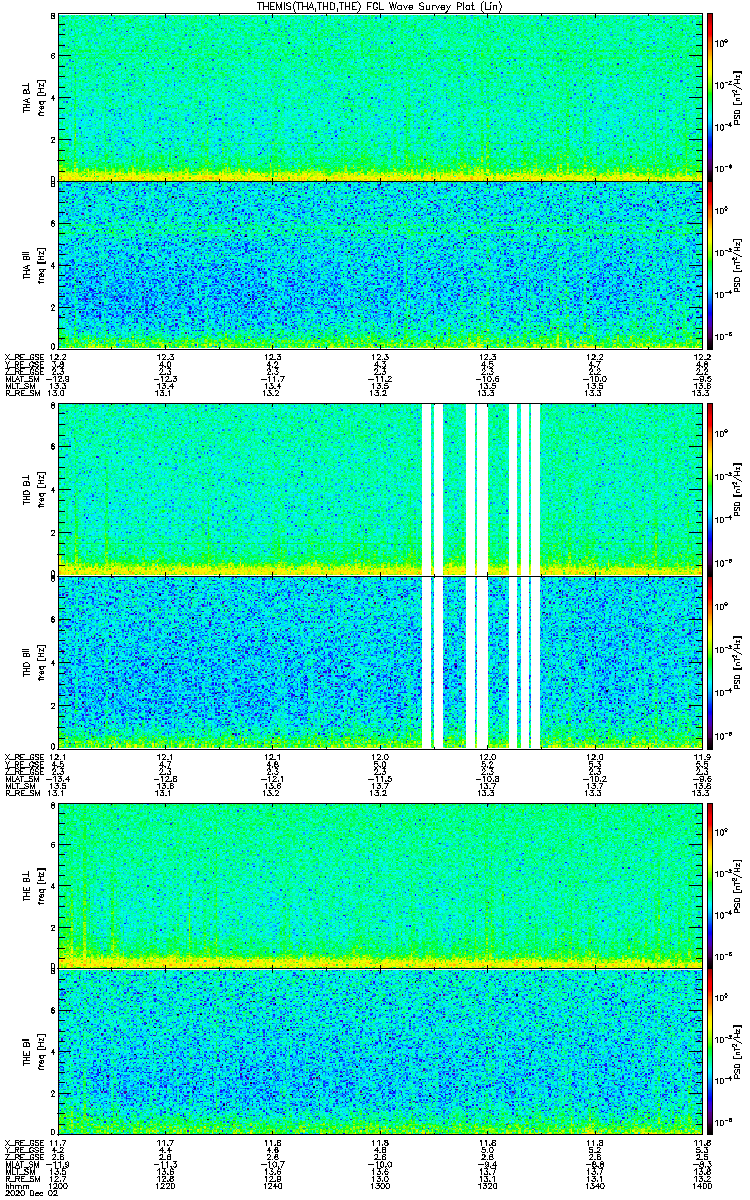Viewport: 750px width, 1200px height.
Task: Select the THA B∥ spectrogram panel
Action: click(378, 265)
